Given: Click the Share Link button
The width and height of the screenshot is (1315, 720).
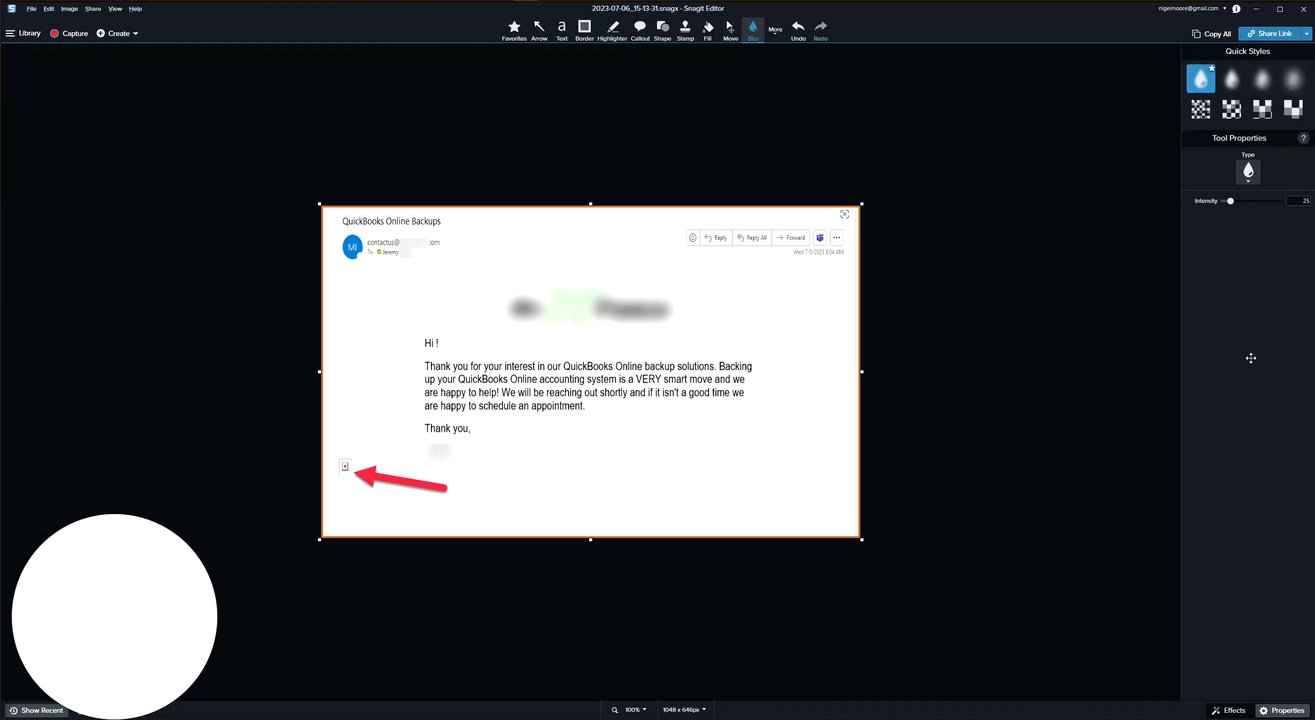Looking at the screenshot, I should [x=1270, y=34].
